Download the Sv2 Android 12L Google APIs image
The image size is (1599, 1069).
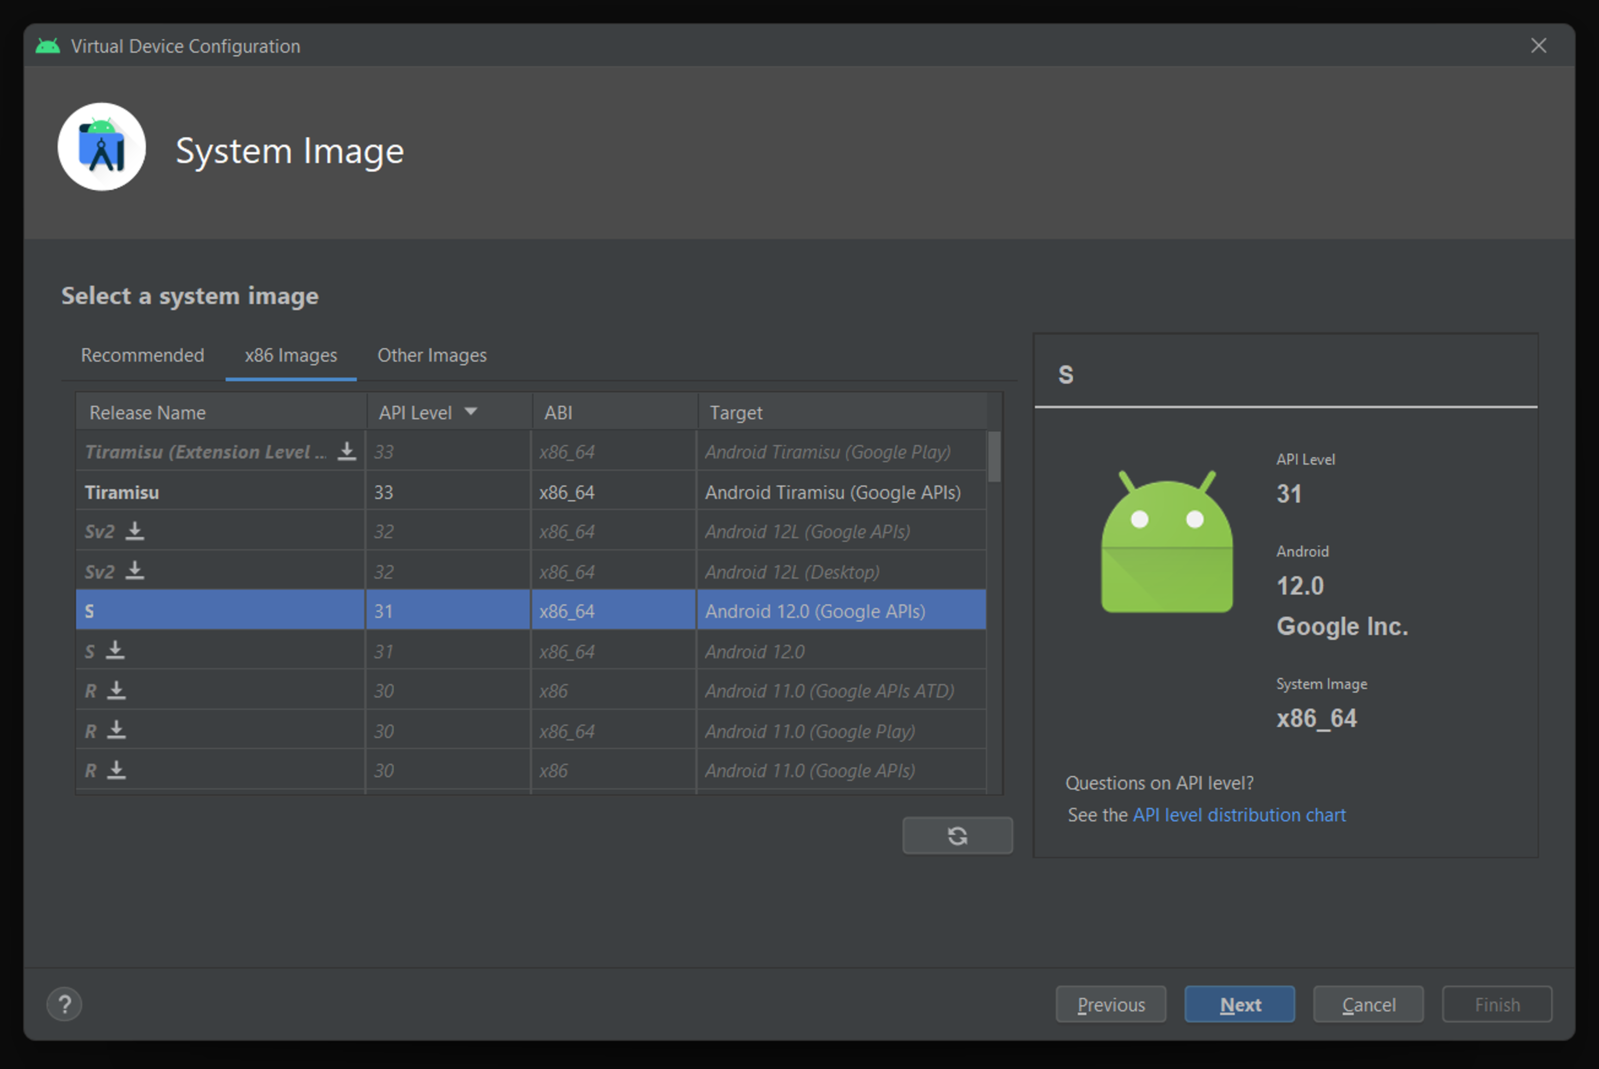135,531
